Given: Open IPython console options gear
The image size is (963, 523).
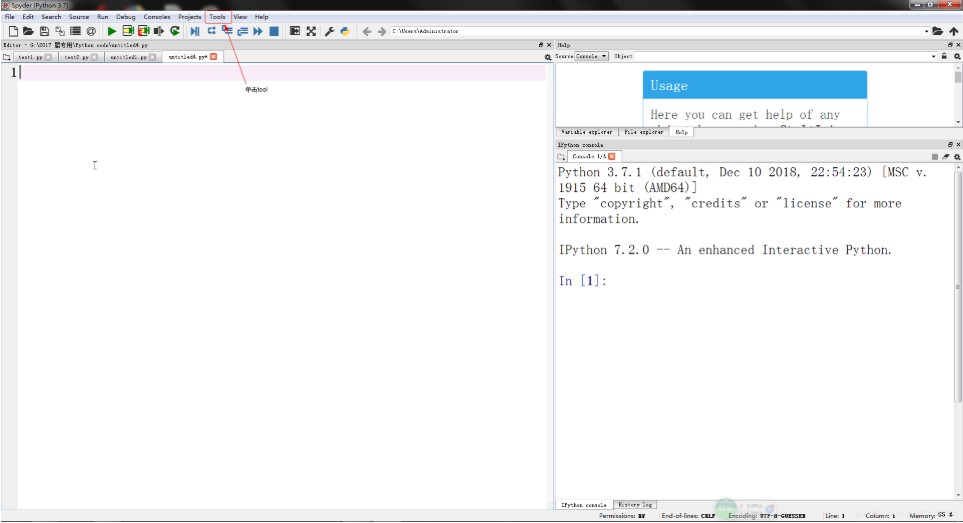Looking at the screenshot, I should click(957, 157).
